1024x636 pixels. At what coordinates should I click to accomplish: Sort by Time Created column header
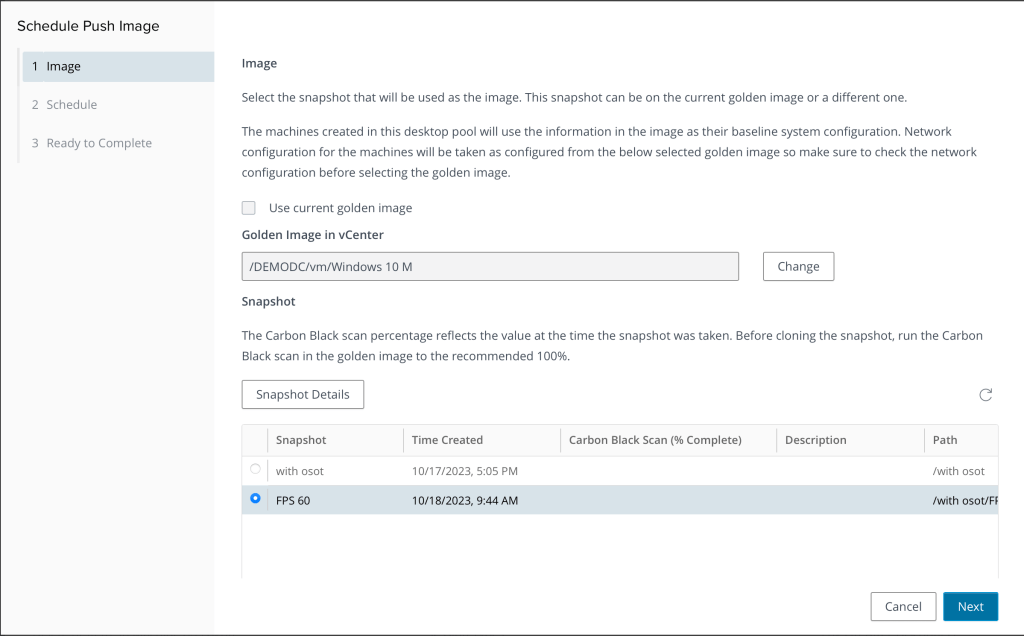coord(447,440)
